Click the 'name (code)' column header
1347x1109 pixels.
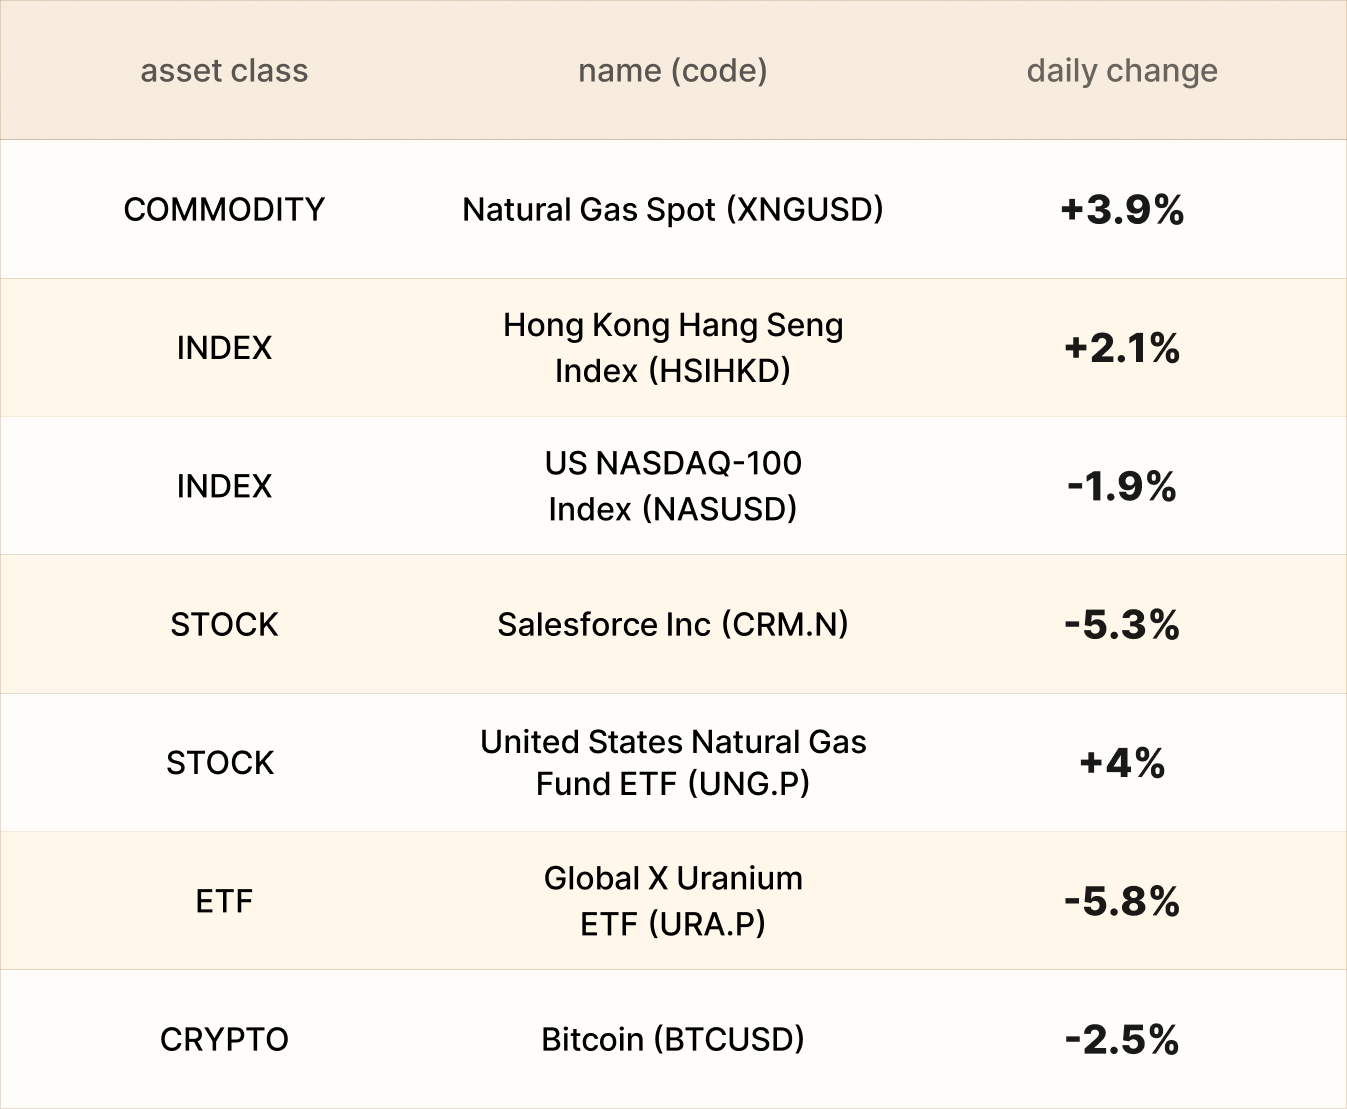(x=672, y=71)
